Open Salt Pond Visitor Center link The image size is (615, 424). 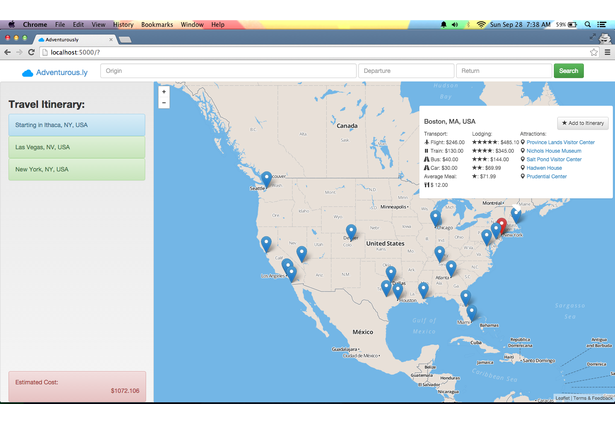[554, 159]
